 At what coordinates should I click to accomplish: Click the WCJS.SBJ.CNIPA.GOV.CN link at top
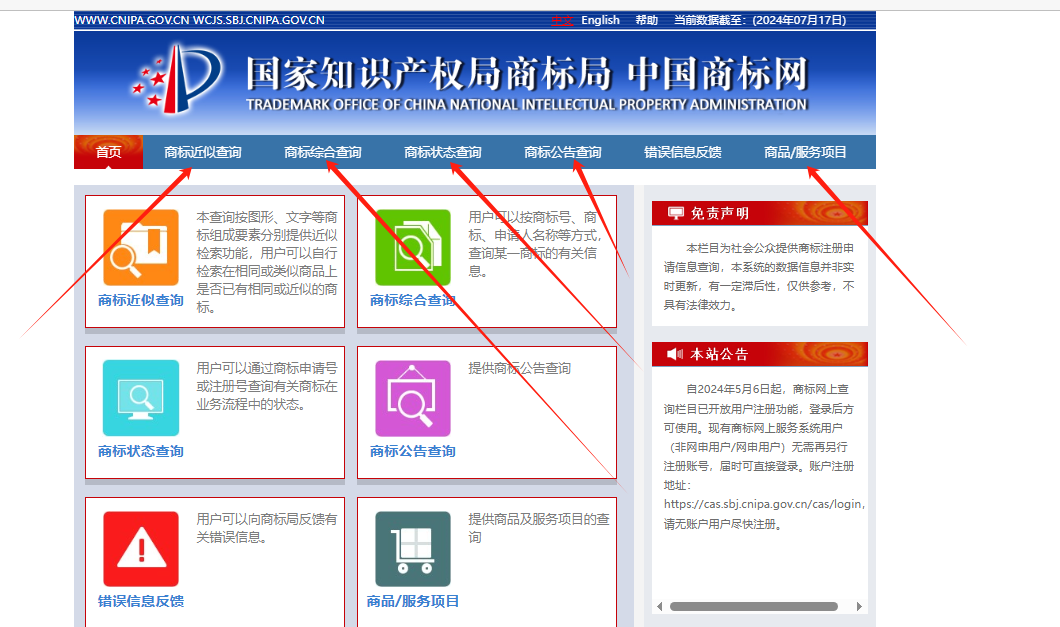pyautogui.click(x=259, y=20)
